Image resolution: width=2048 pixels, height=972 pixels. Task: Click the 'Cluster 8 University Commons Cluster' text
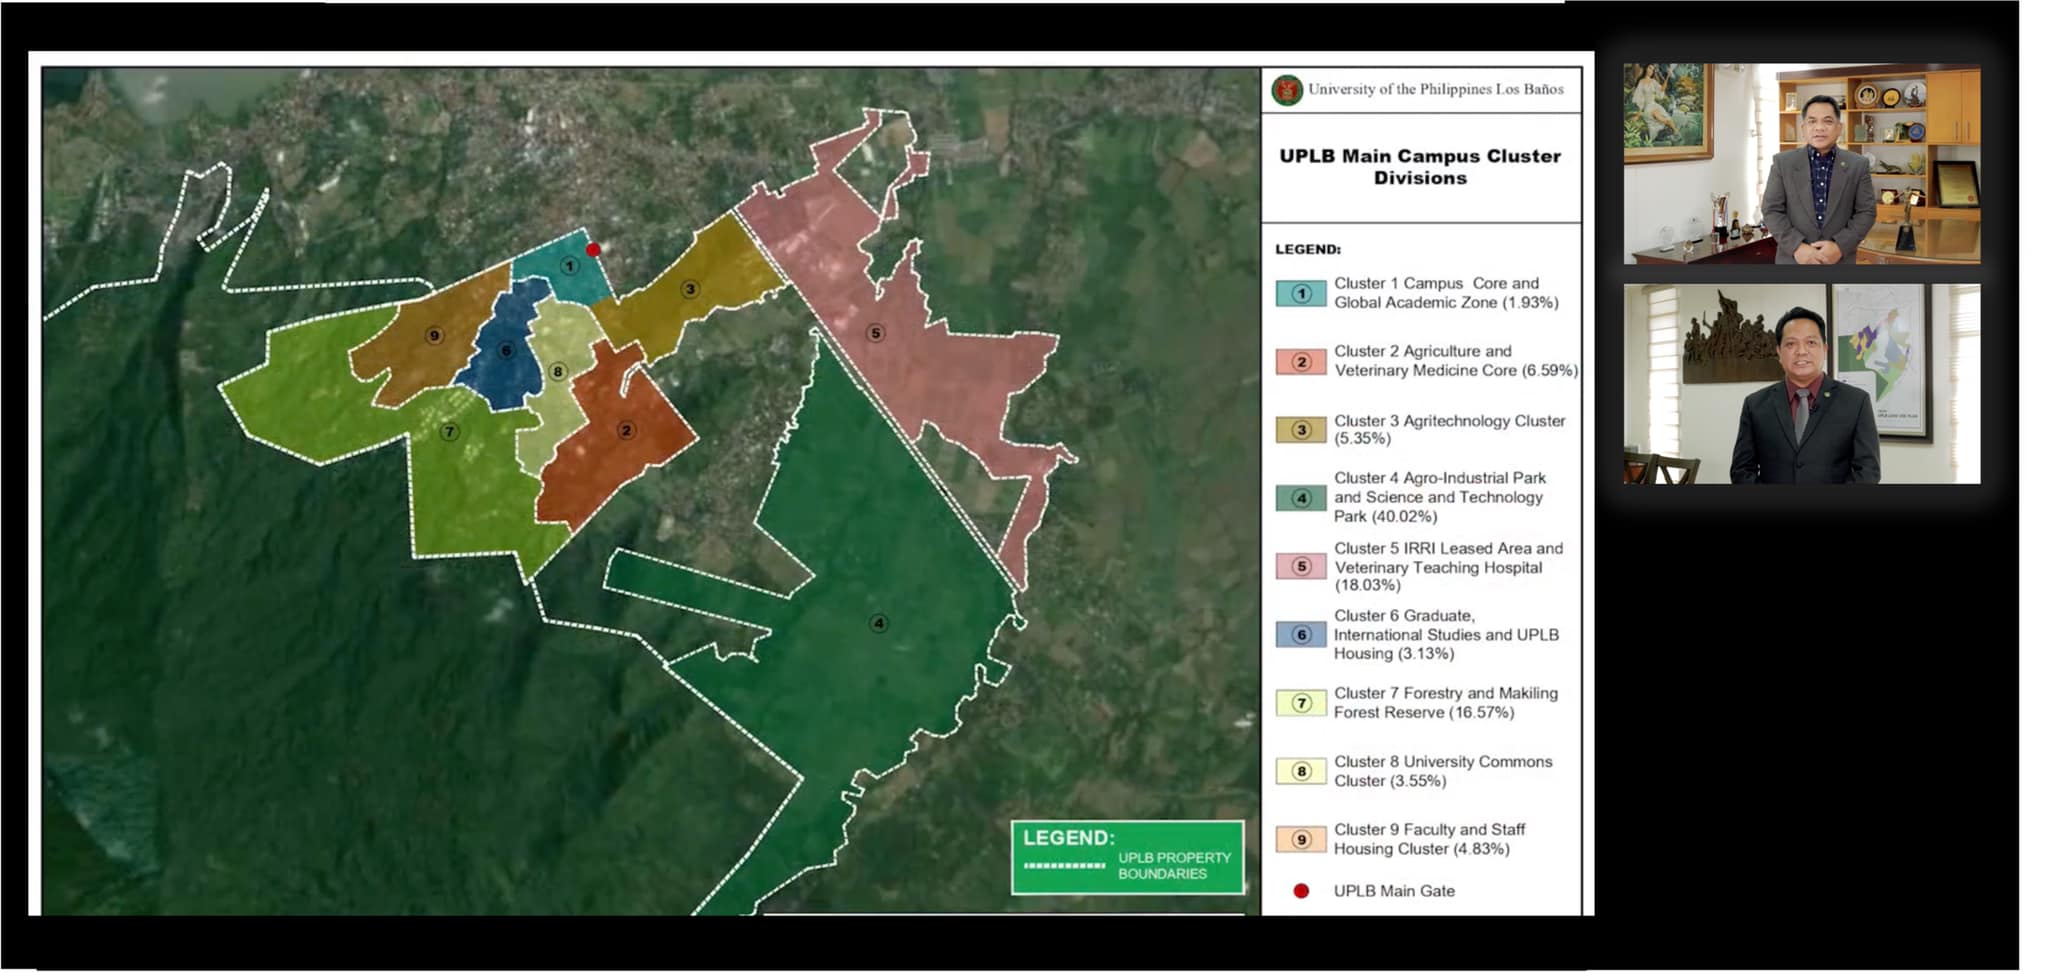click(x=1443, y=771)
